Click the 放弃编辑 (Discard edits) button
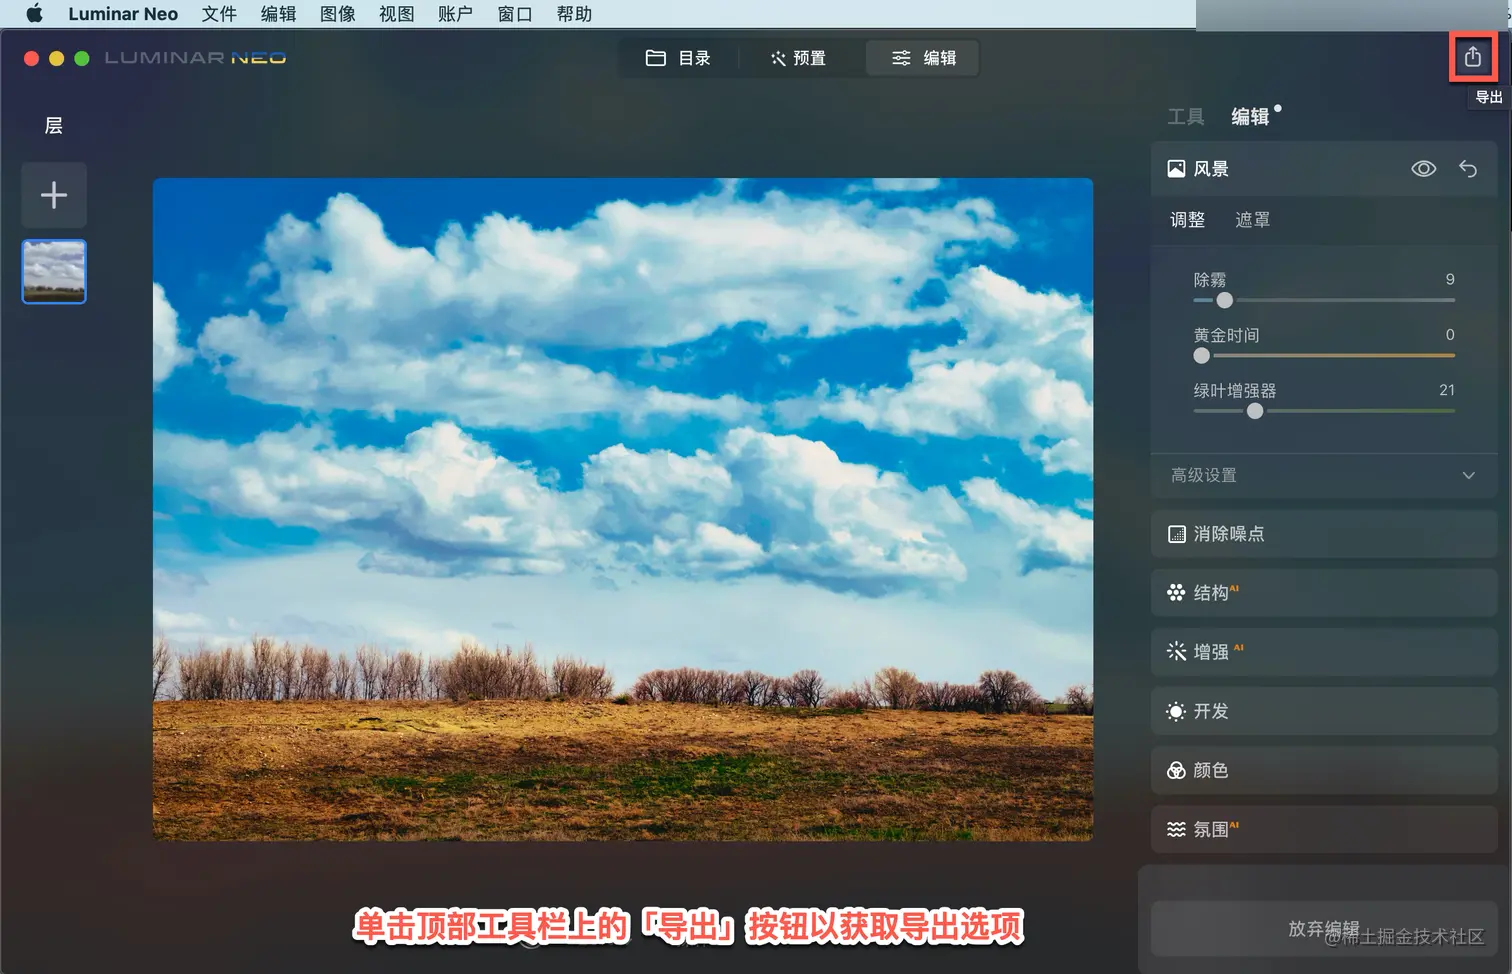Screen dimensions: 1512x974 (x=1323, y=929)
